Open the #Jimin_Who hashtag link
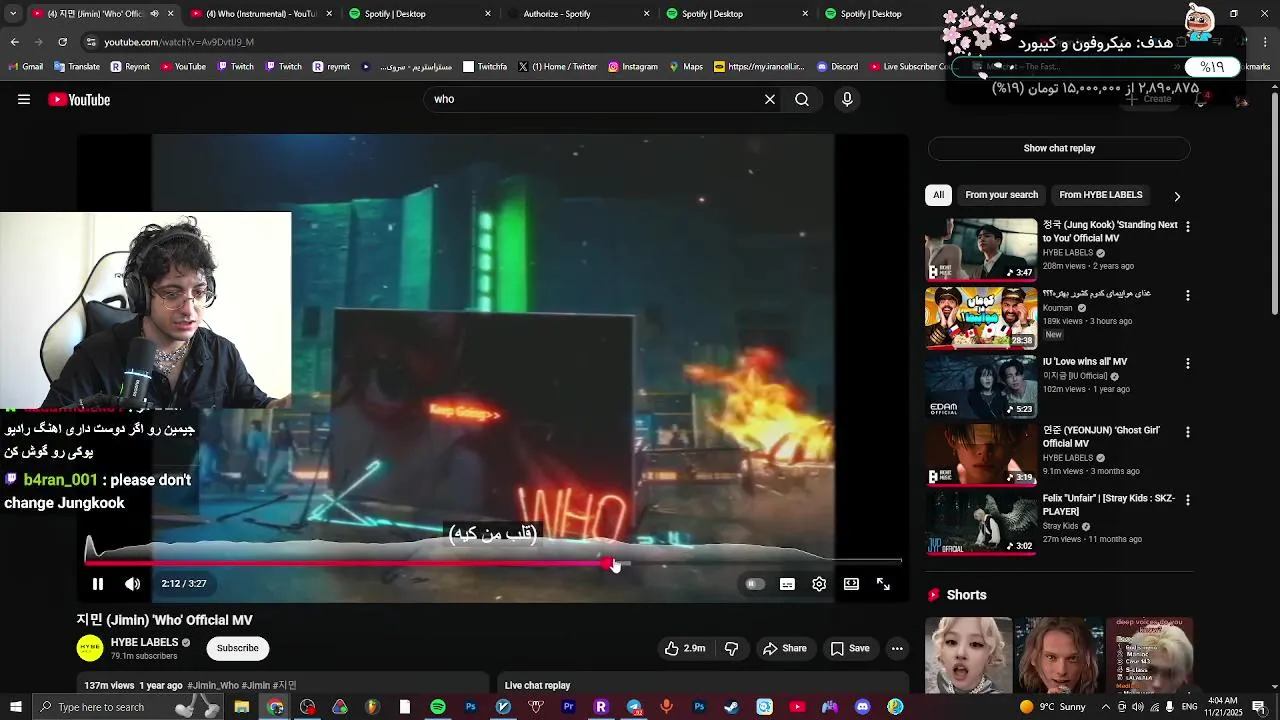The image size is (1280, 720). [x=214, y=686]
